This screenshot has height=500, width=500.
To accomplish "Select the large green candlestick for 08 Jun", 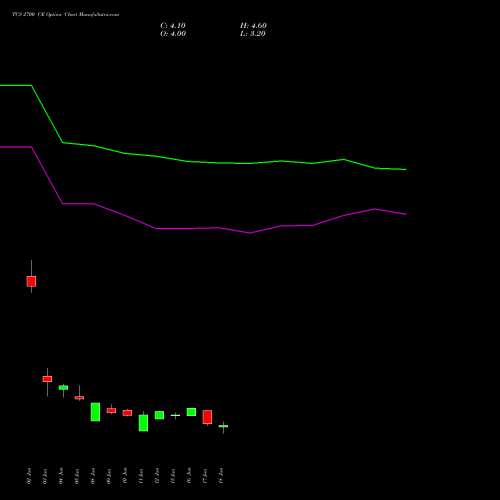I will click(95, 412).
